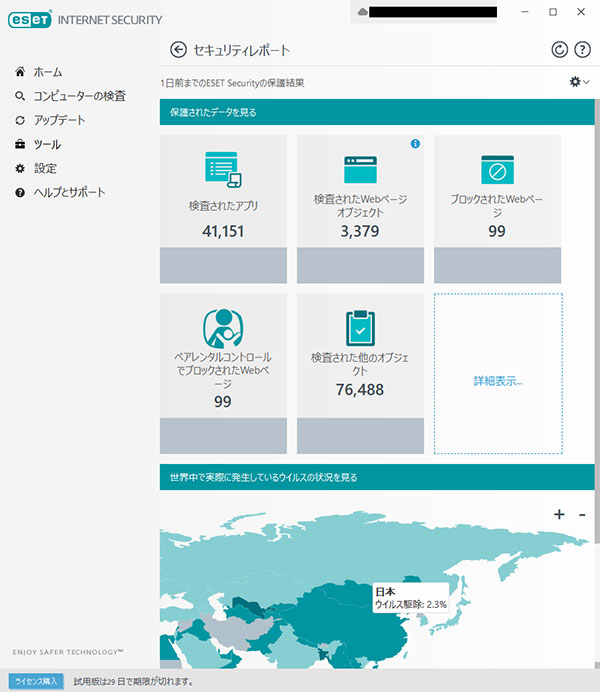The height and width of the screenshot is (692, 600).
Task: Click 日本 ウイルス駆除 2.3% tooltip
Action: coord(411,598)
